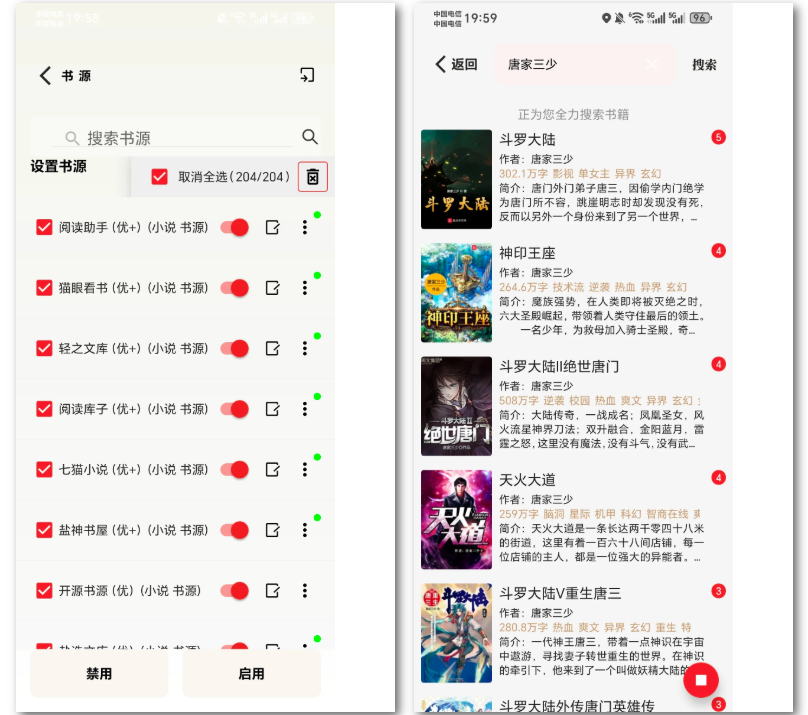Select the 天火大道 title text
This screenshot has width=808, height=715.
pos(527,480)
